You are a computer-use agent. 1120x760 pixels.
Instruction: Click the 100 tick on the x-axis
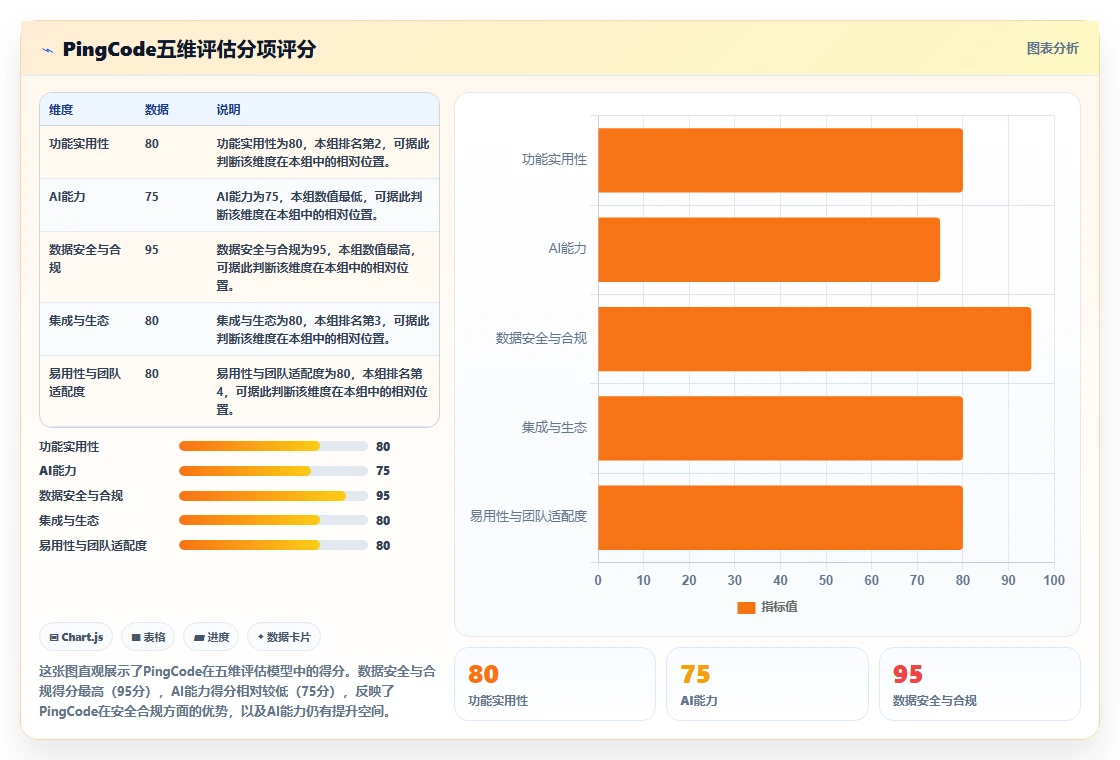tap(1054, 580)
